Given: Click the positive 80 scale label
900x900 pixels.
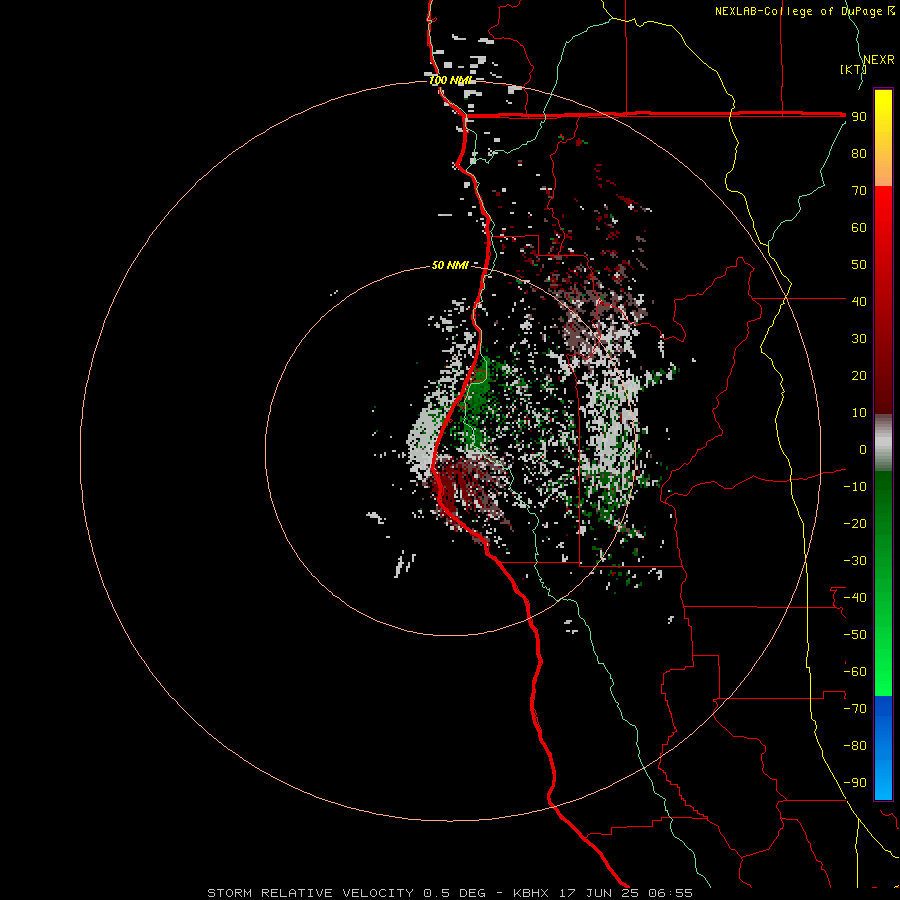Looking at the screenshot, I should (x=859, y=154).
